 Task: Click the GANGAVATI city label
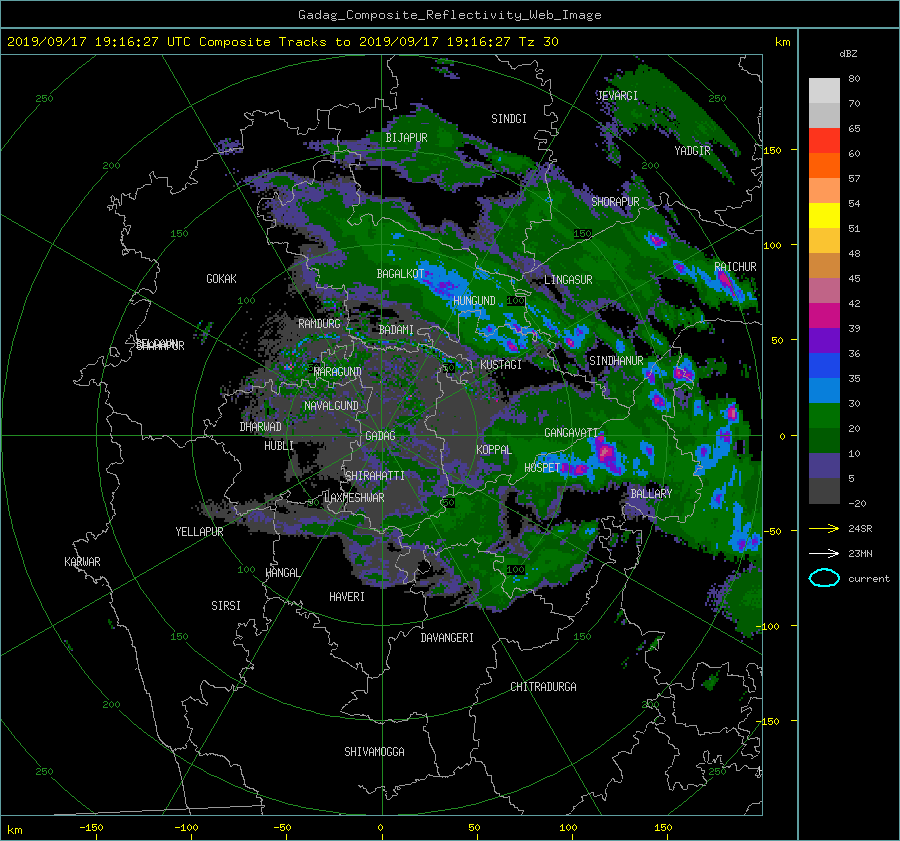(x=571, y=433)
